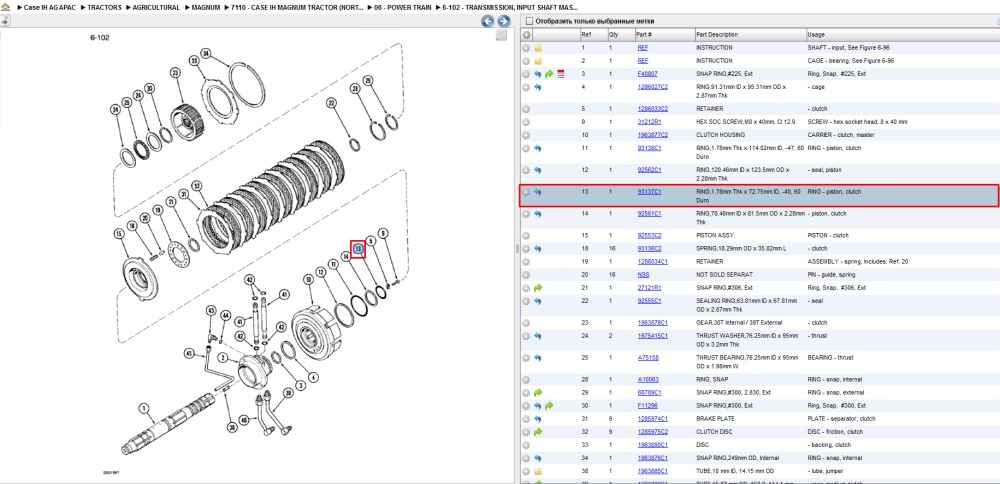Toggle the select-all circle in table header
This screenshot has height=484, width=1000.
click(x=526, y=34)
